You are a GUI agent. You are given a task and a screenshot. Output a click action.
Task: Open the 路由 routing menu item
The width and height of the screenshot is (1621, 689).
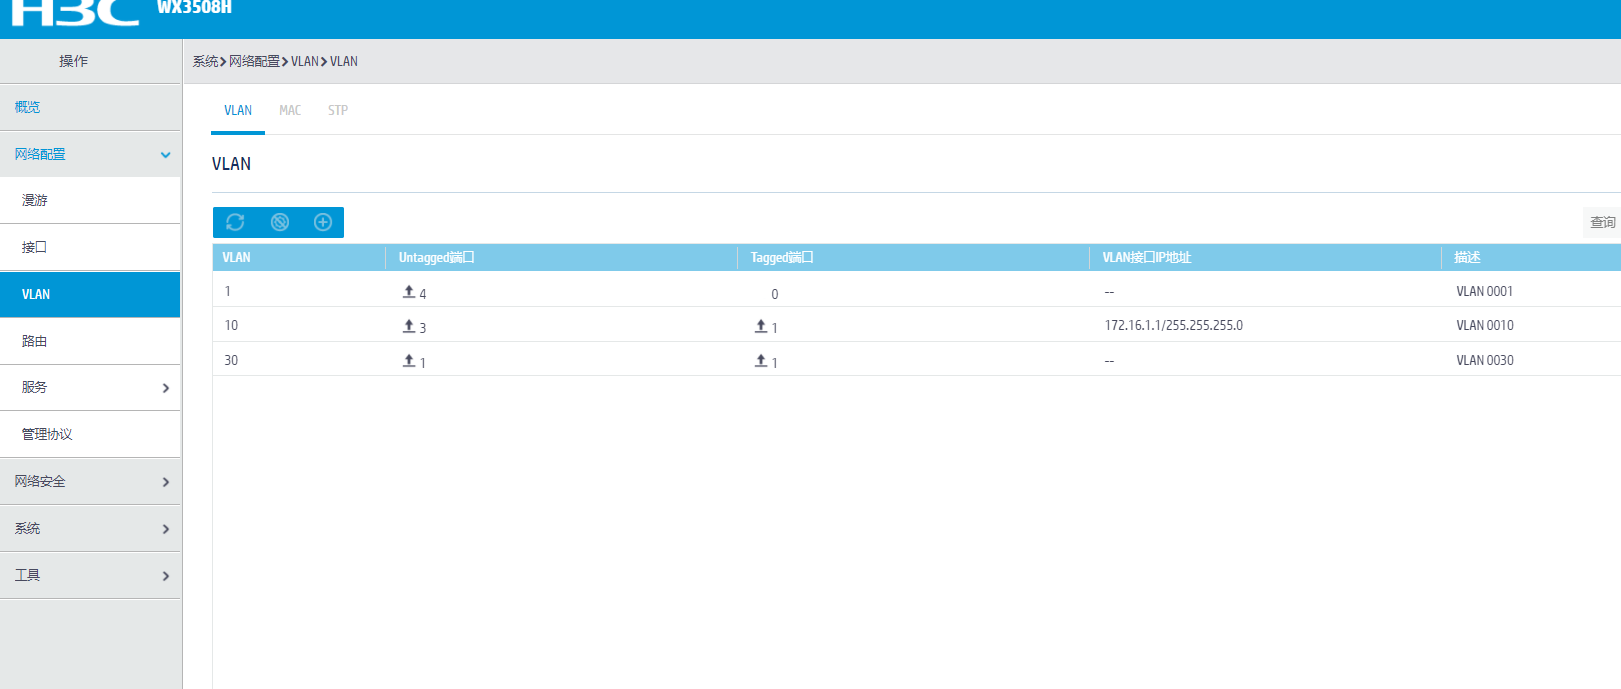pos(90,341)
